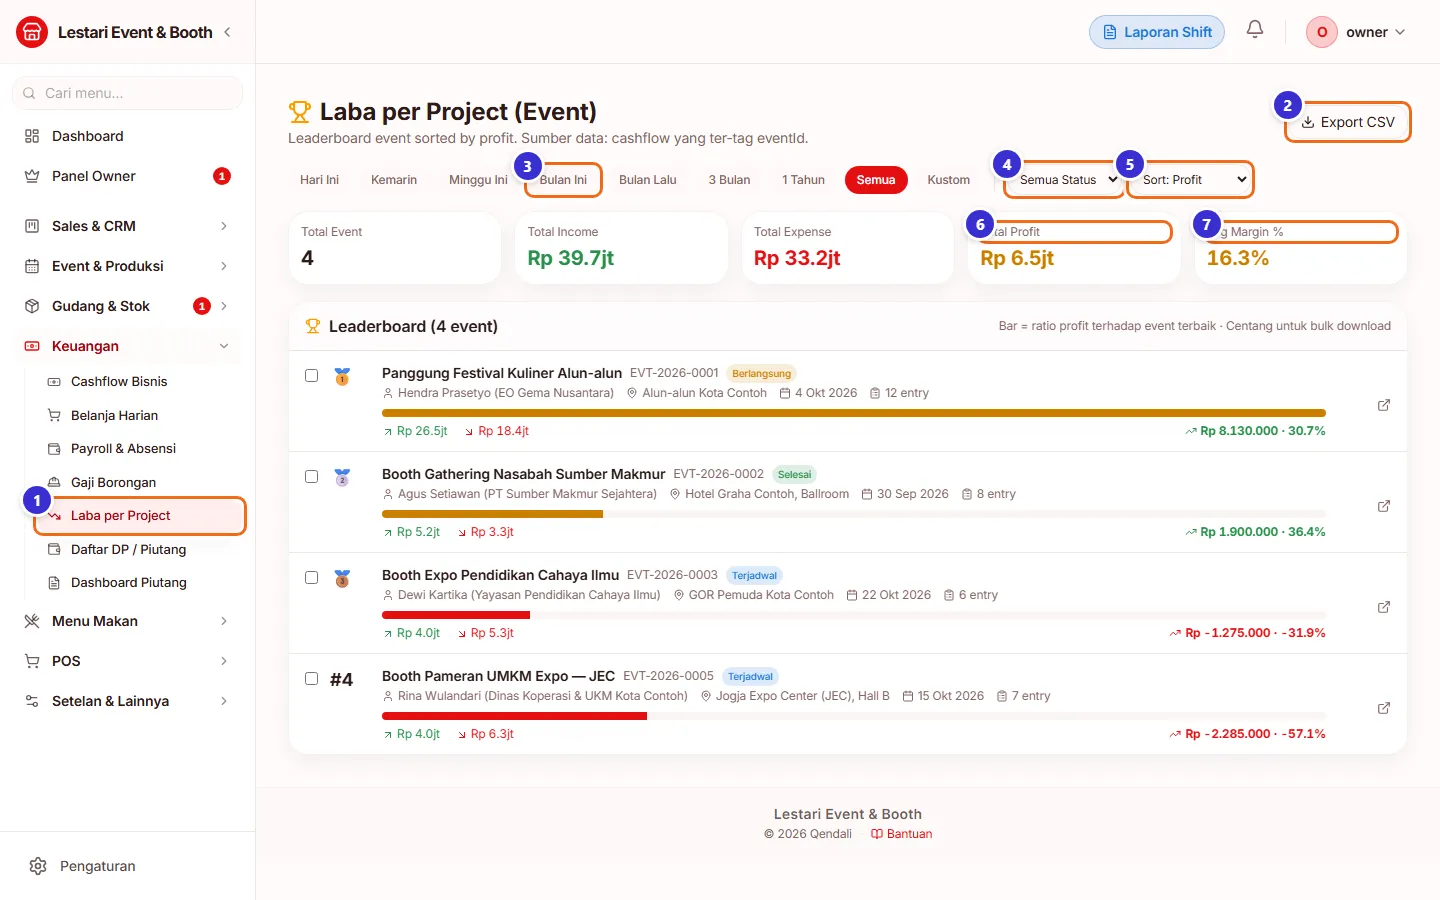1440x900 pixels.
Task: Select the Bulan Lalu period tab
Action: tap(648, 180)
